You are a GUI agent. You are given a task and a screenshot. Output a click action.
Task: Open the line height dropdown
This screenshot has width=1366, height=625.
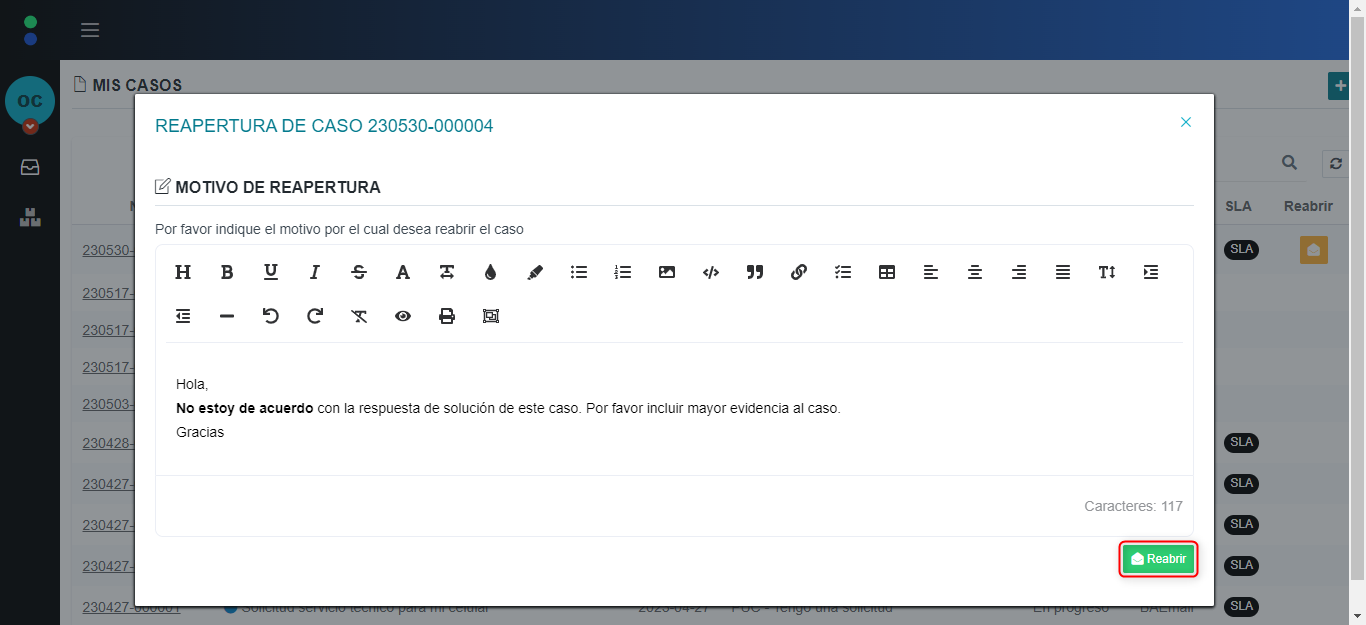[1107, 272]
